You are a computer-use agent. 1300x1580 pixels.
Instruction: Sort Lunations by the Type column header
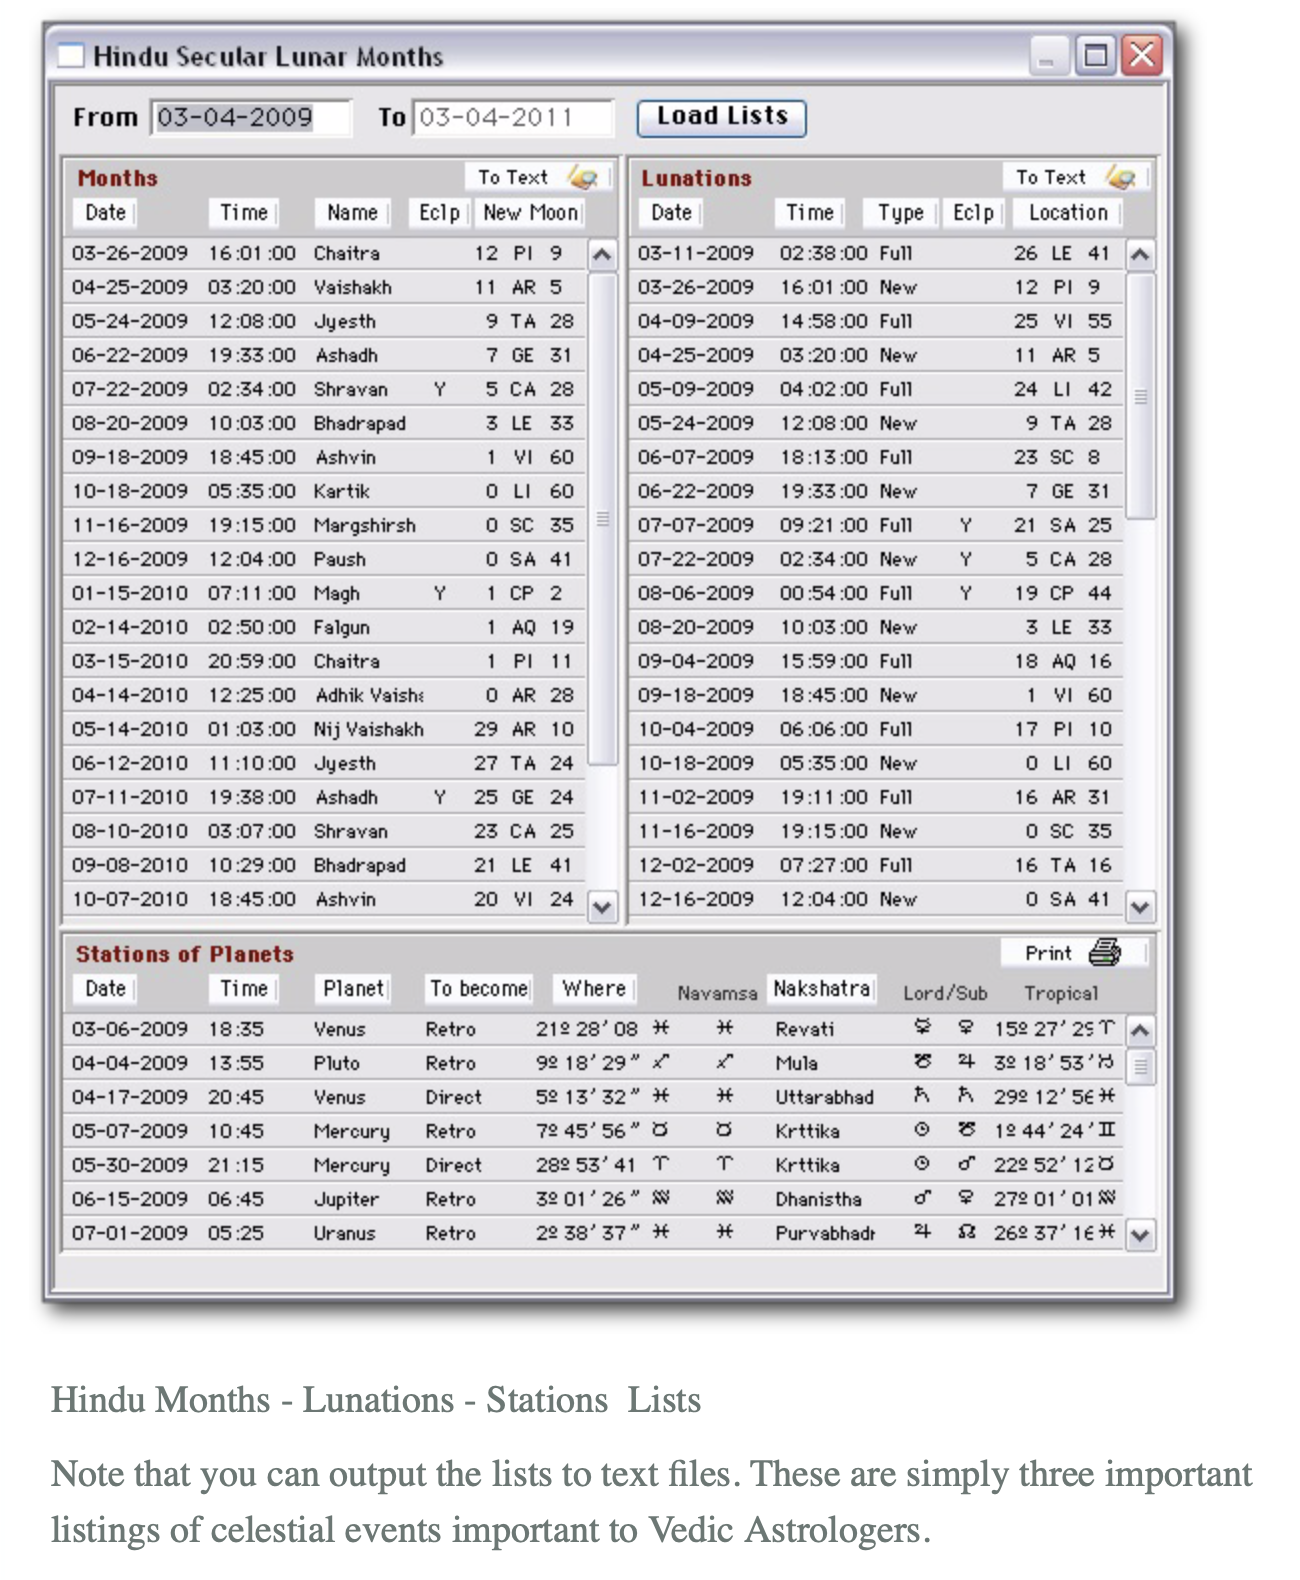pos(900,213)
